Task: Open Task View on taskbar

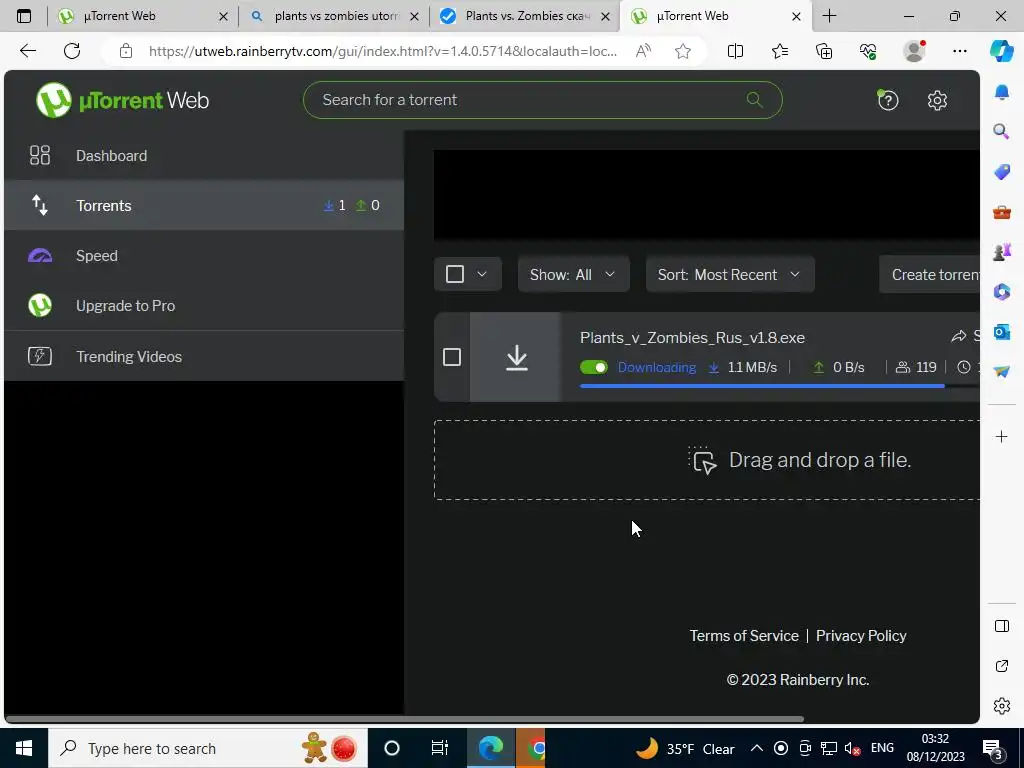Action: (440, 748)
